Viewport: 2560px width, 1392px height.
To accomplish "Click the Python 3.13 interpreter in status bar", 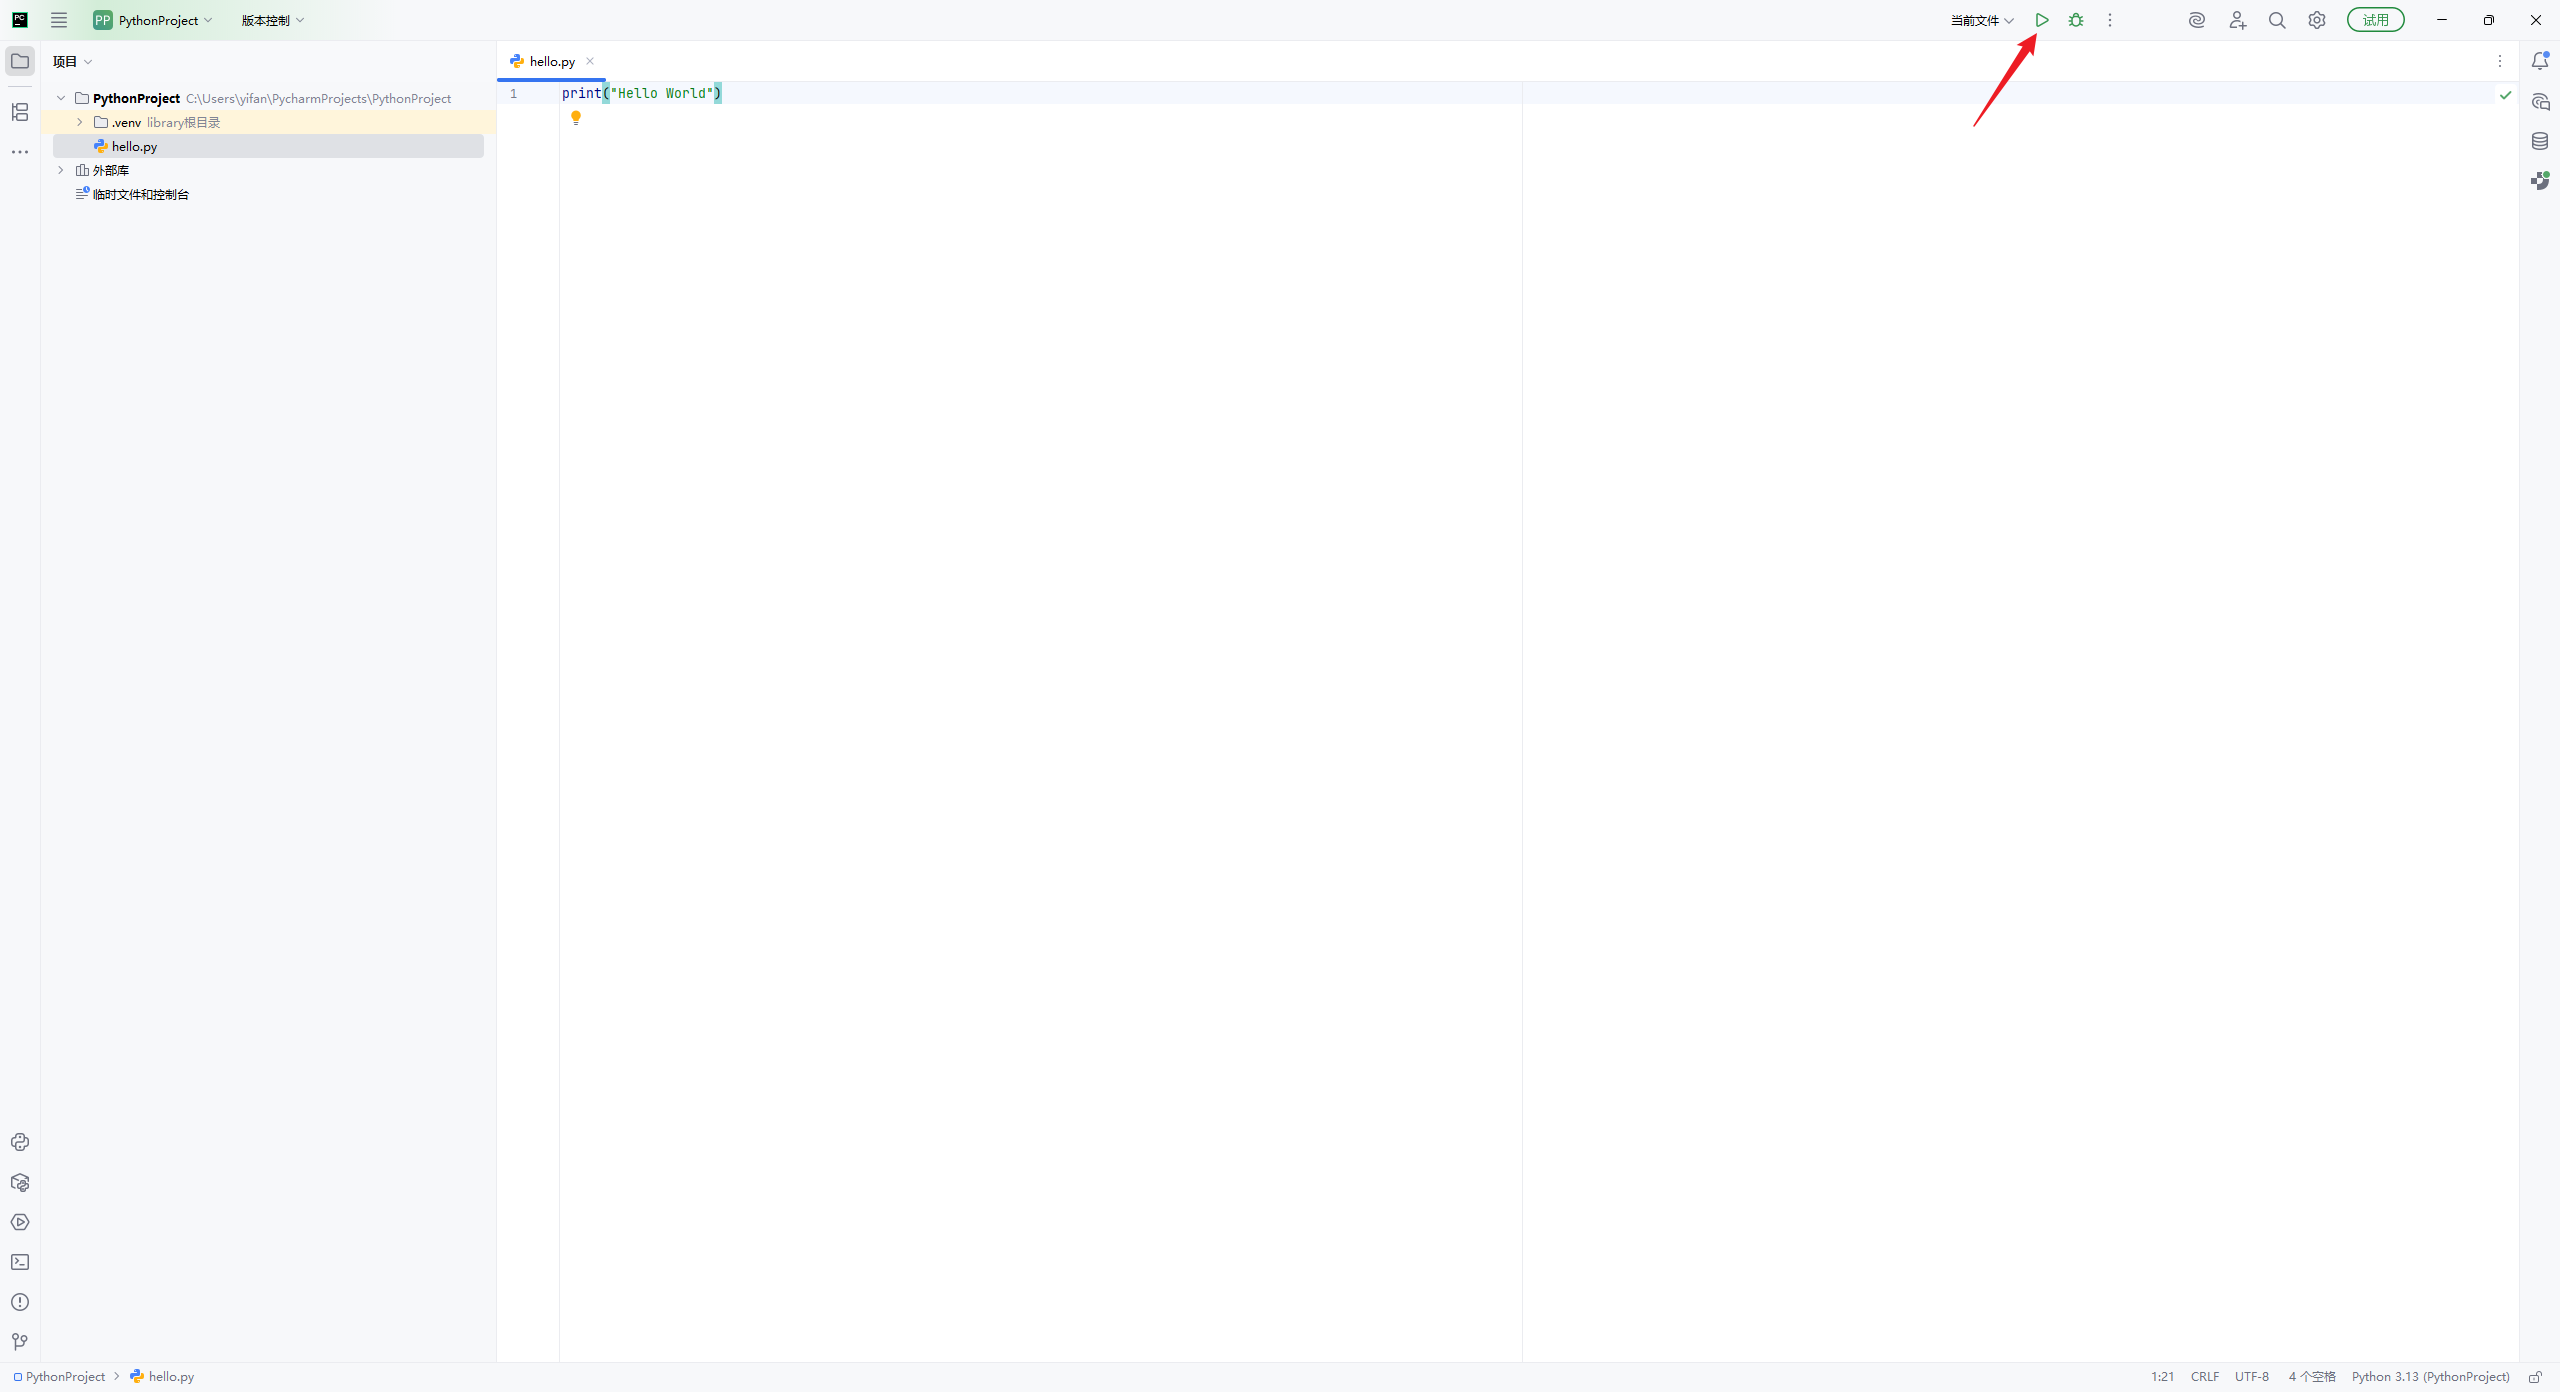I will tap(2430, 1377).
